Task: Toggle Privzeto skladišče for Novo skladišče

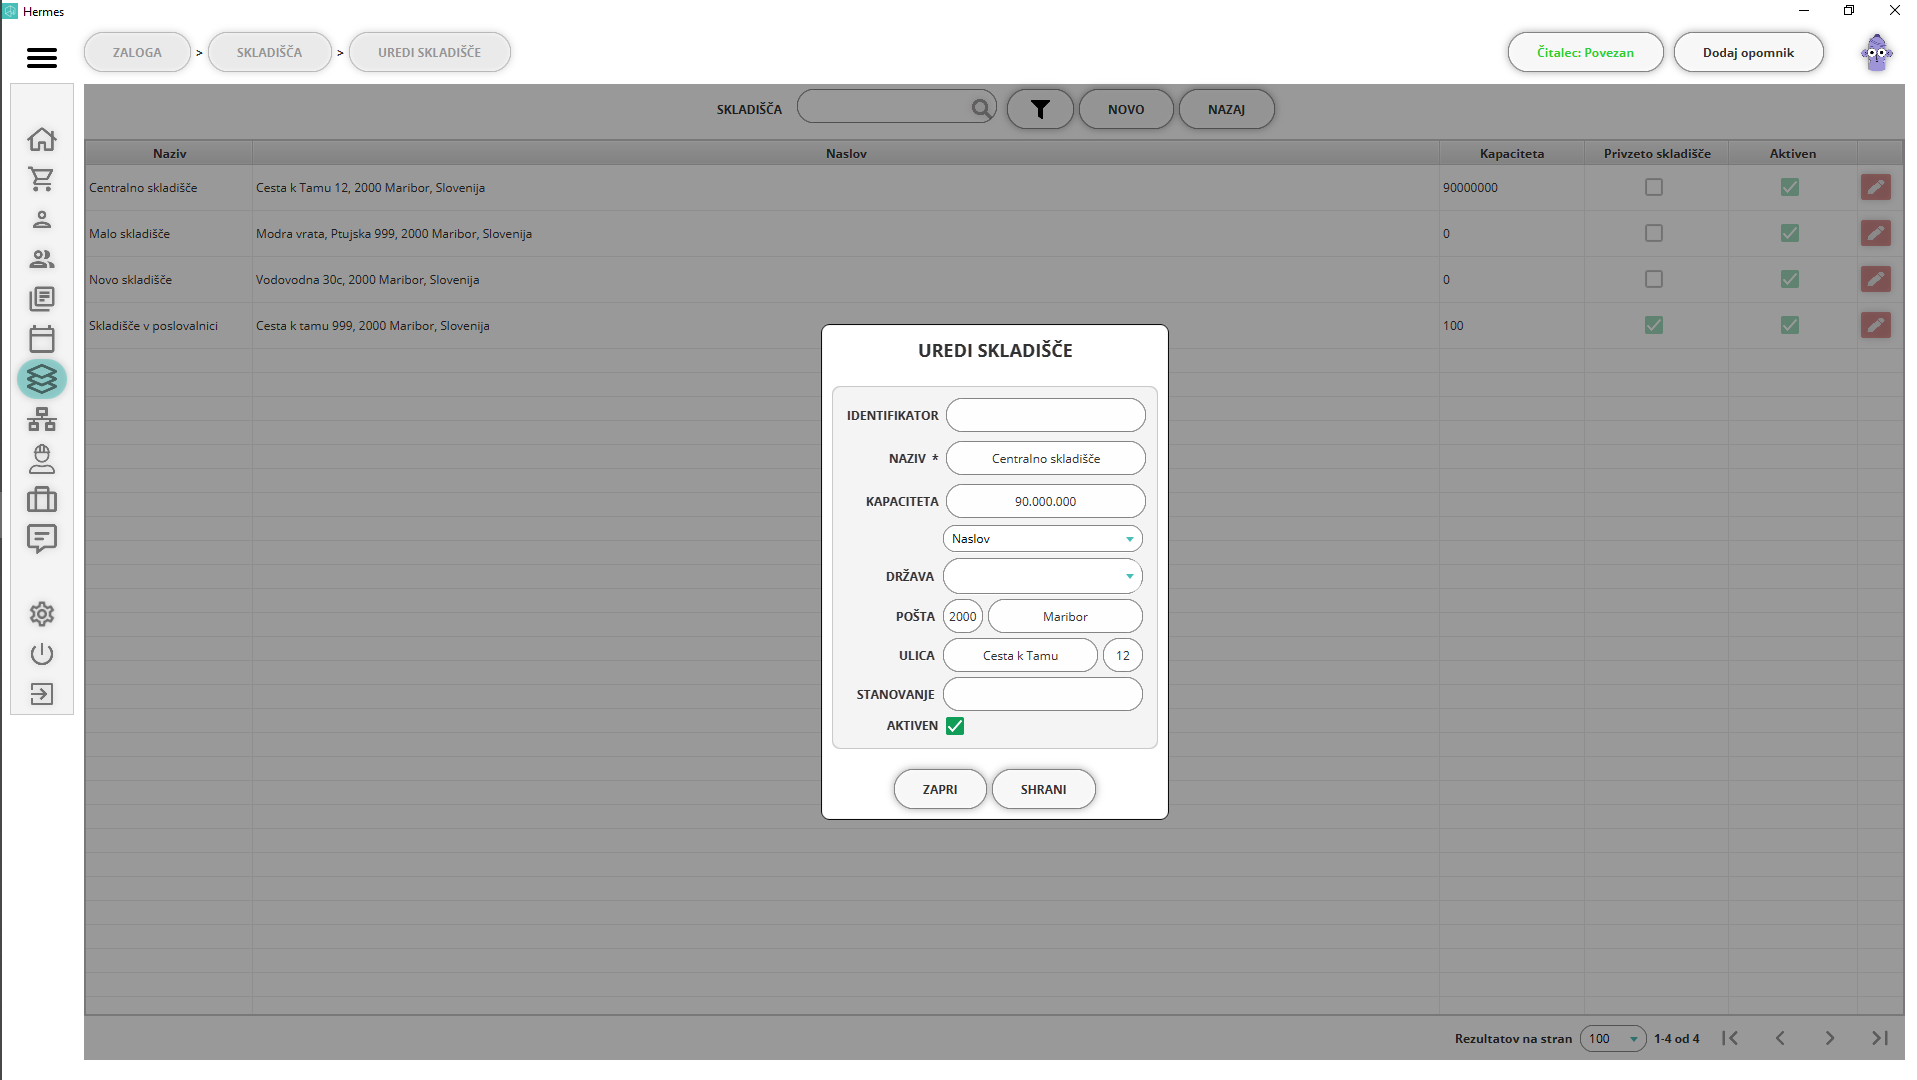Action: (x=1654, y=279)
